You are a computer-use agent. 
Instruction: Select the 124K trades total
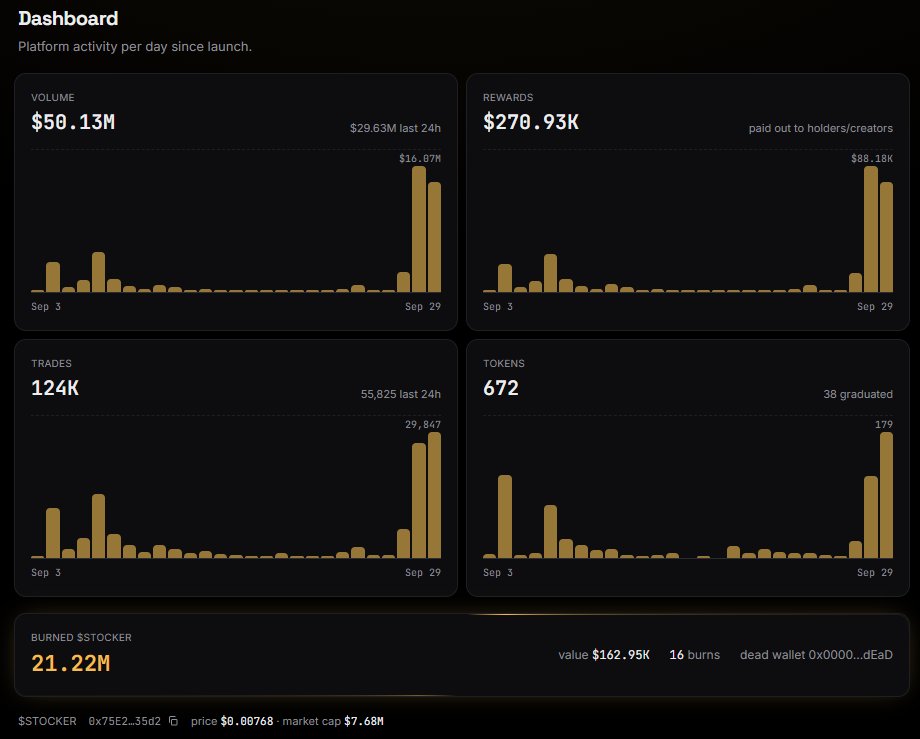click(55, 388)
